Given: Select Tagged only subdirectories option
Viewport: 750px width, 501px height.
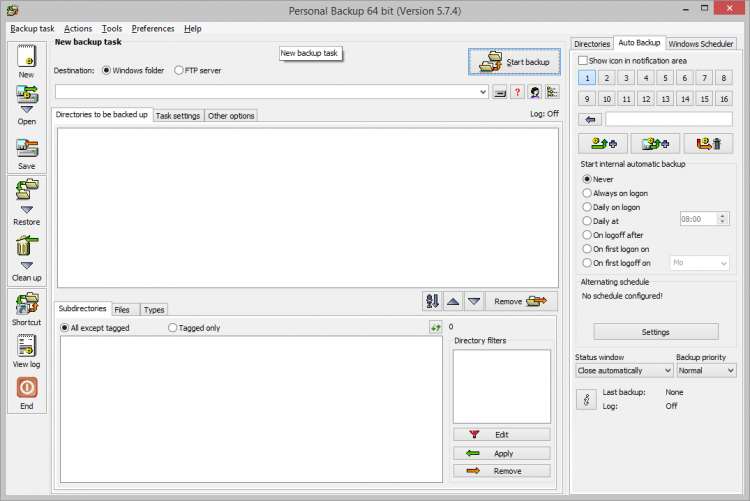Looking at the screenshot, I should pos(194,328).
